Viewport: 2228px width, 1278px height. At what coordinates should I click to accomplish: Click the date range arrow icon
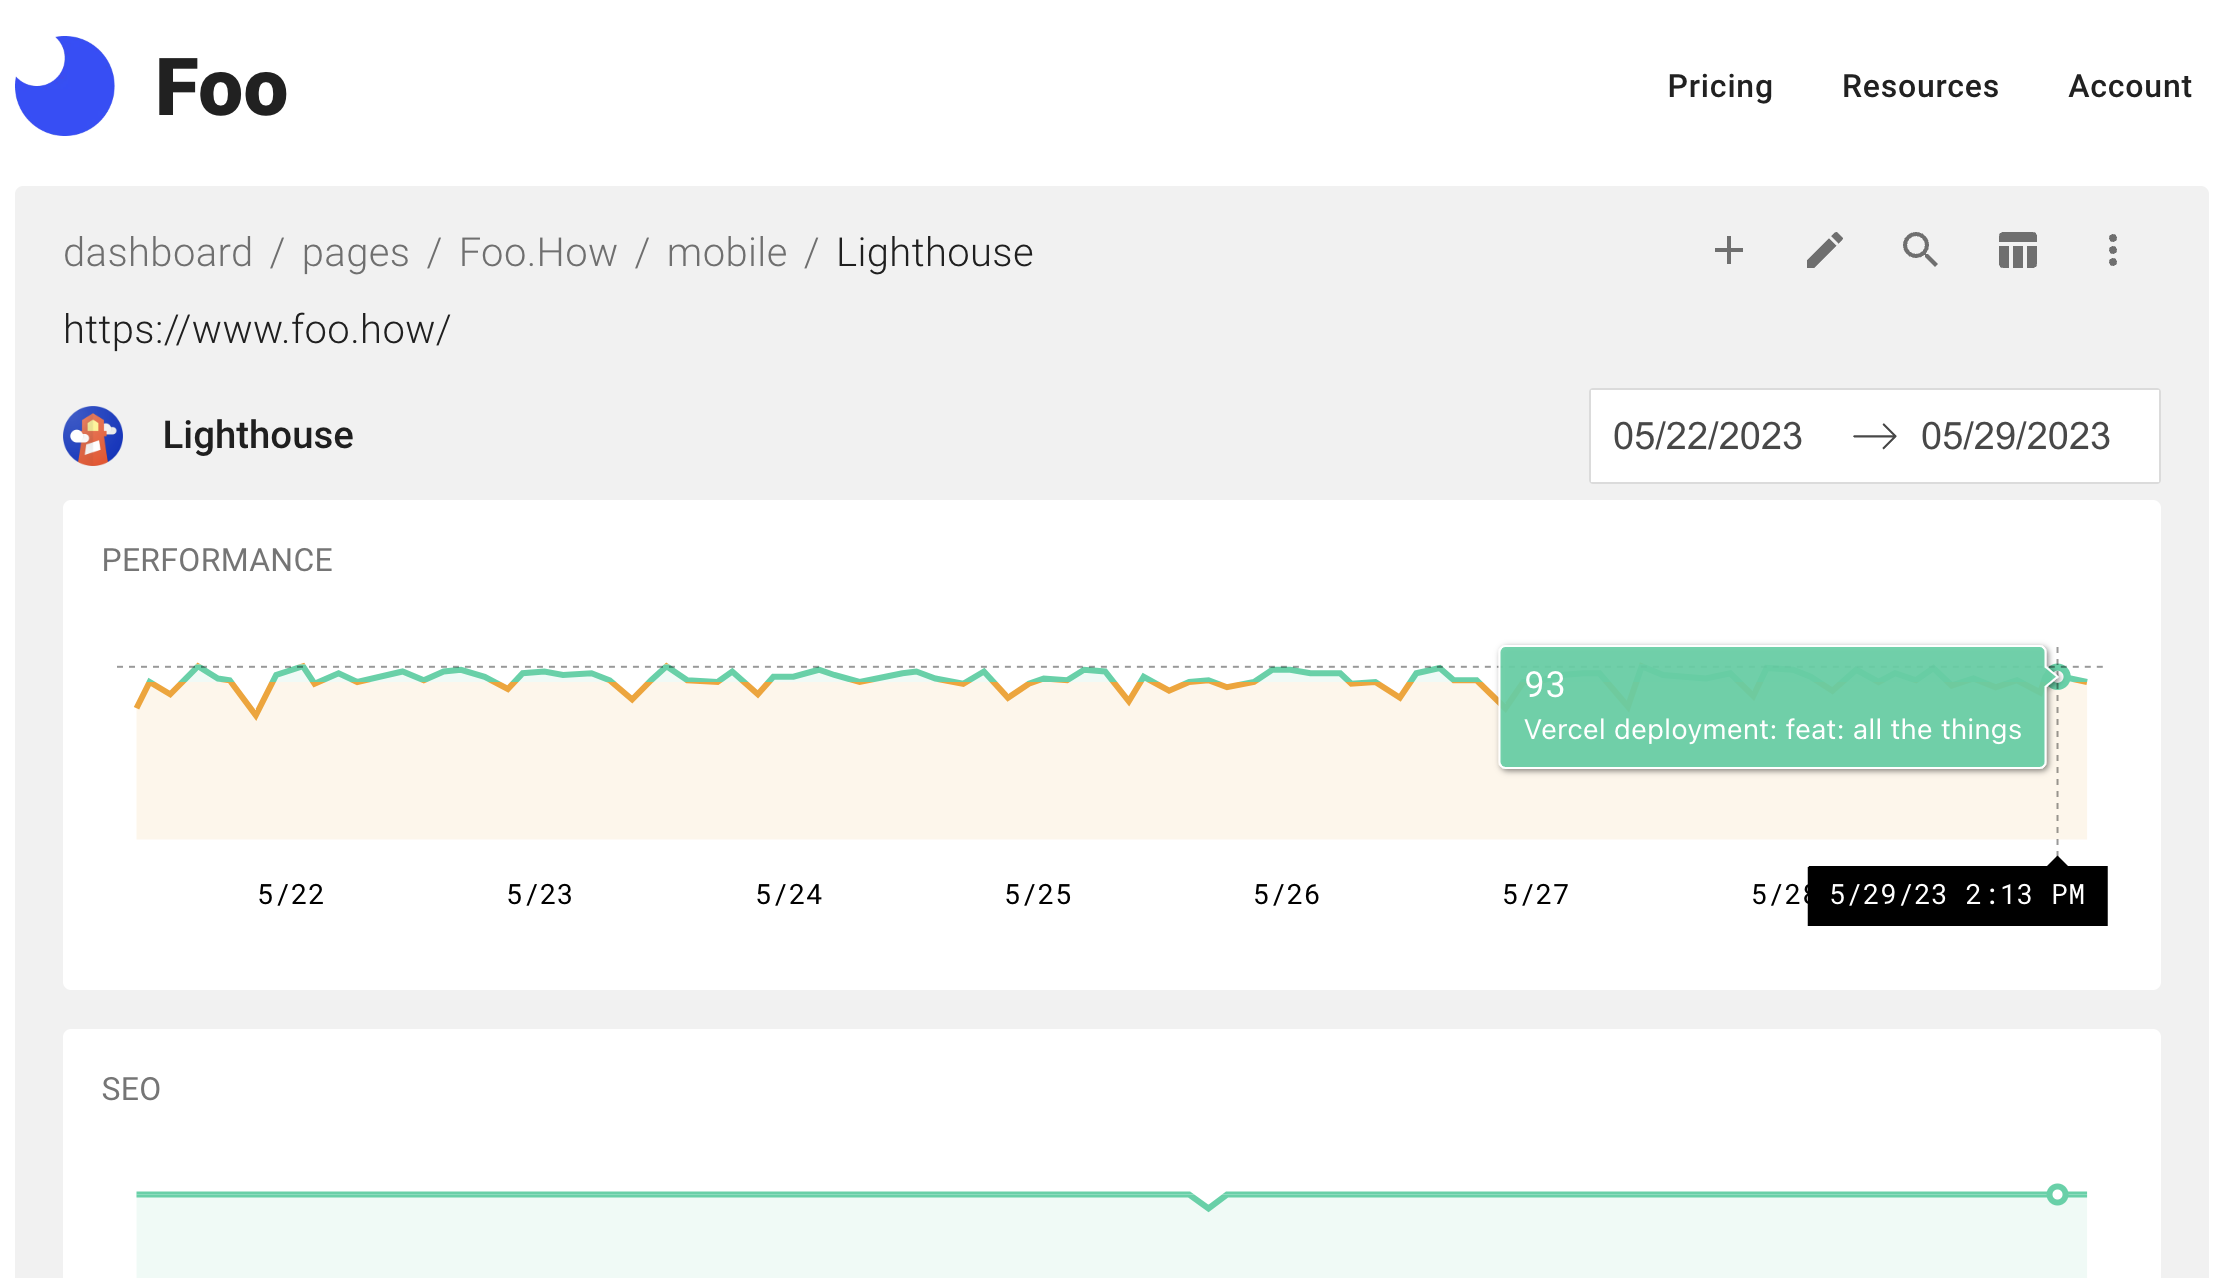(1874, 437)
